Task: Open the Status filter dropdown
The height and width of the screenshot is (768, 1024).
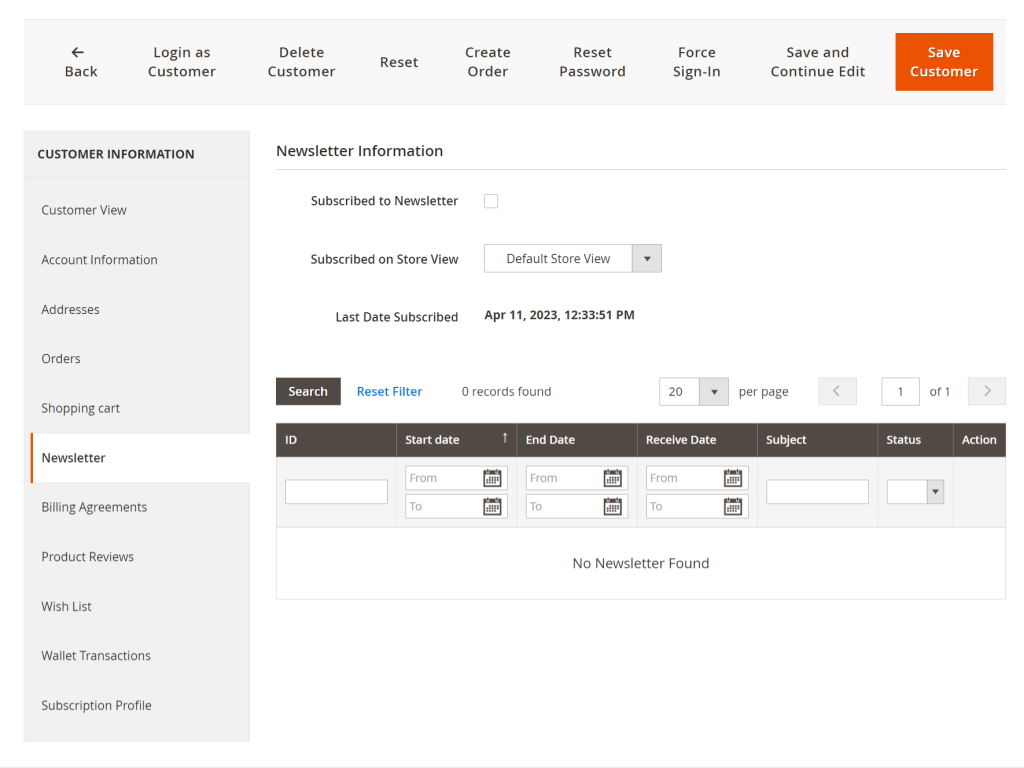Action: [x=915, y=492]
